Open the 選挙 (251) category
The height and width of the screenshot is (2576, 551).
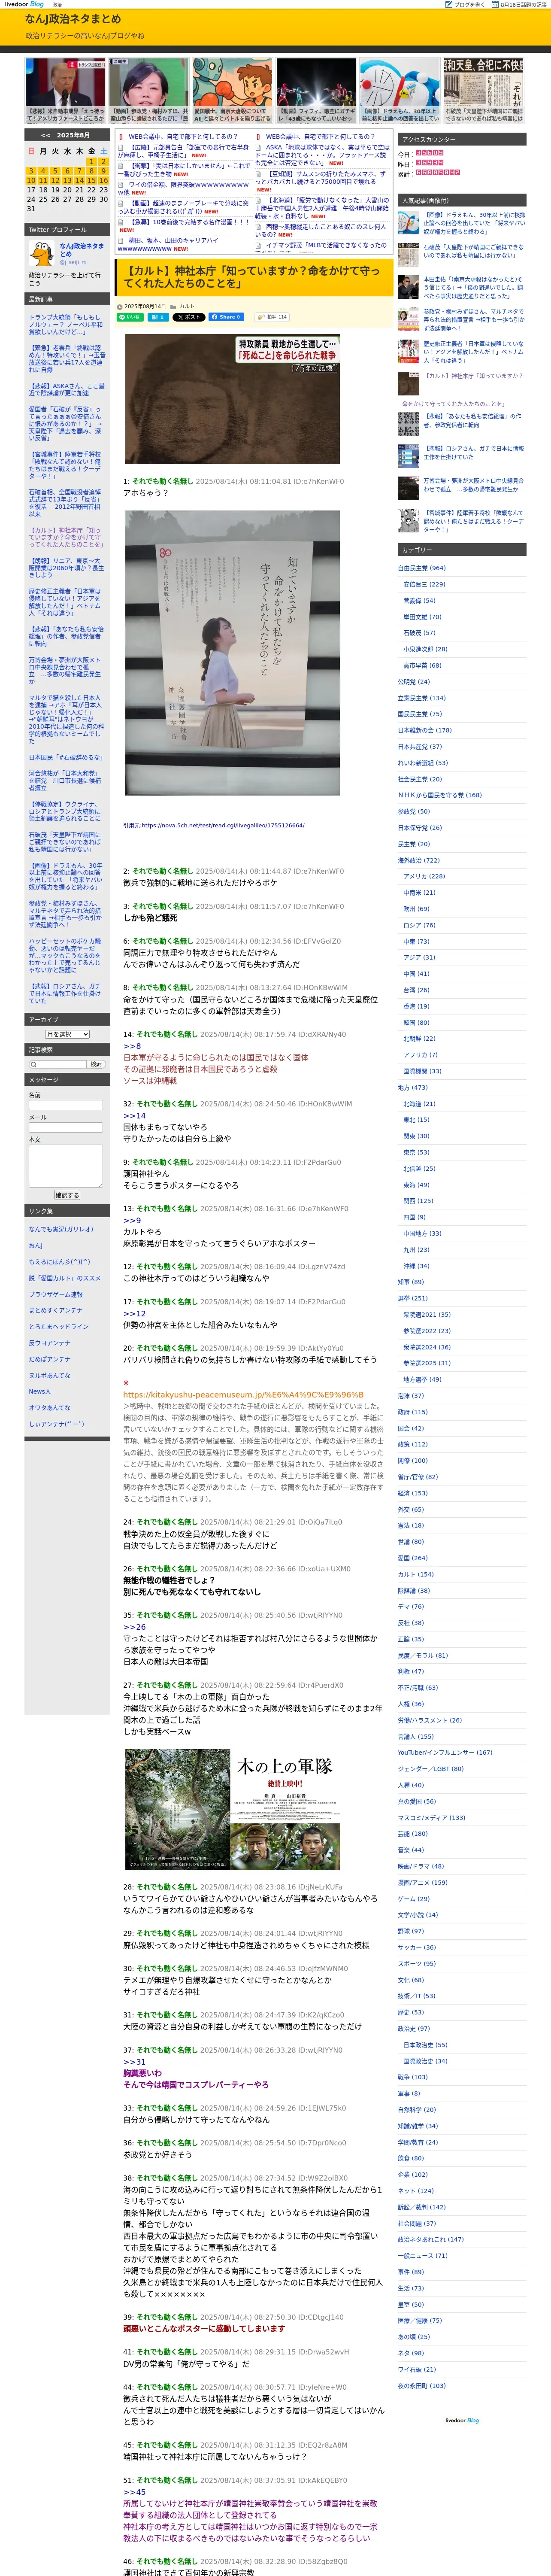412,1298
